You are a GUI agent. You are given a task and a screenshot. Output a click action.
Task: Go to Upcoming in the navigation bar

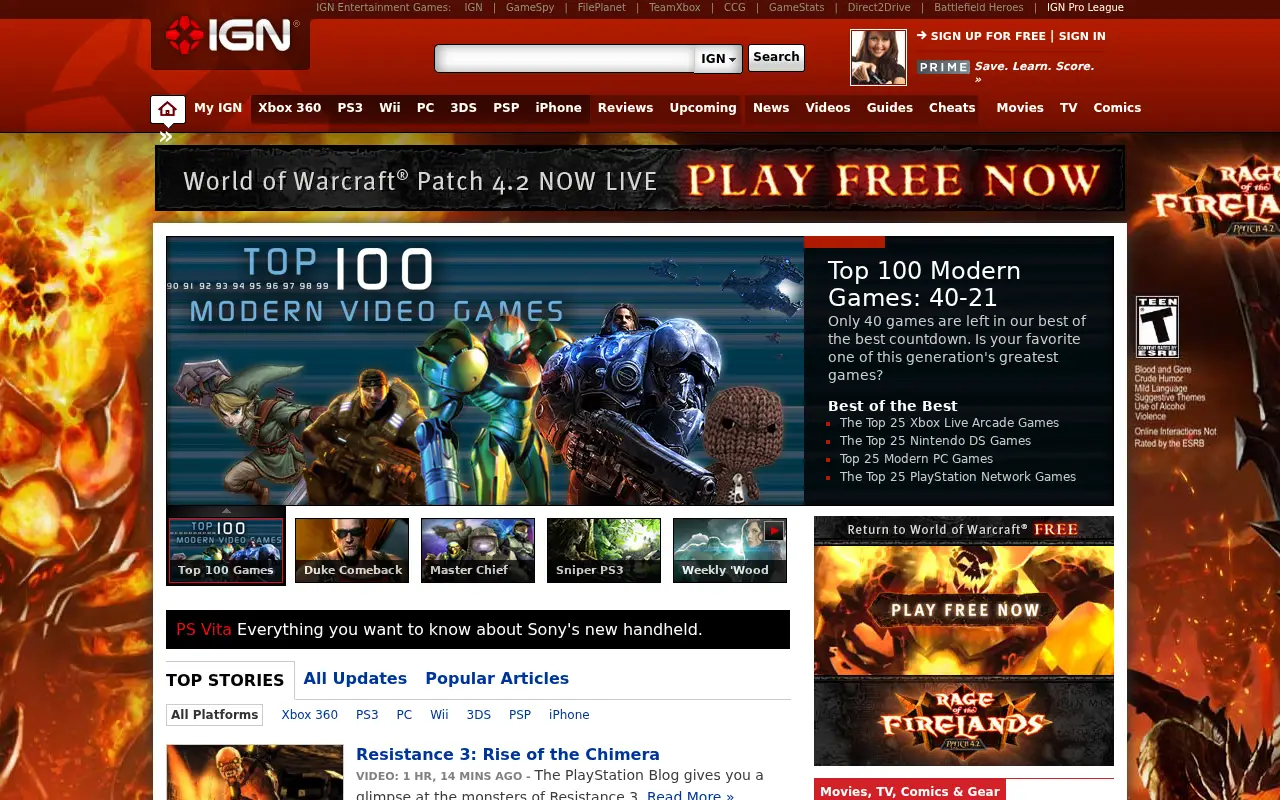tap(703, 108)
